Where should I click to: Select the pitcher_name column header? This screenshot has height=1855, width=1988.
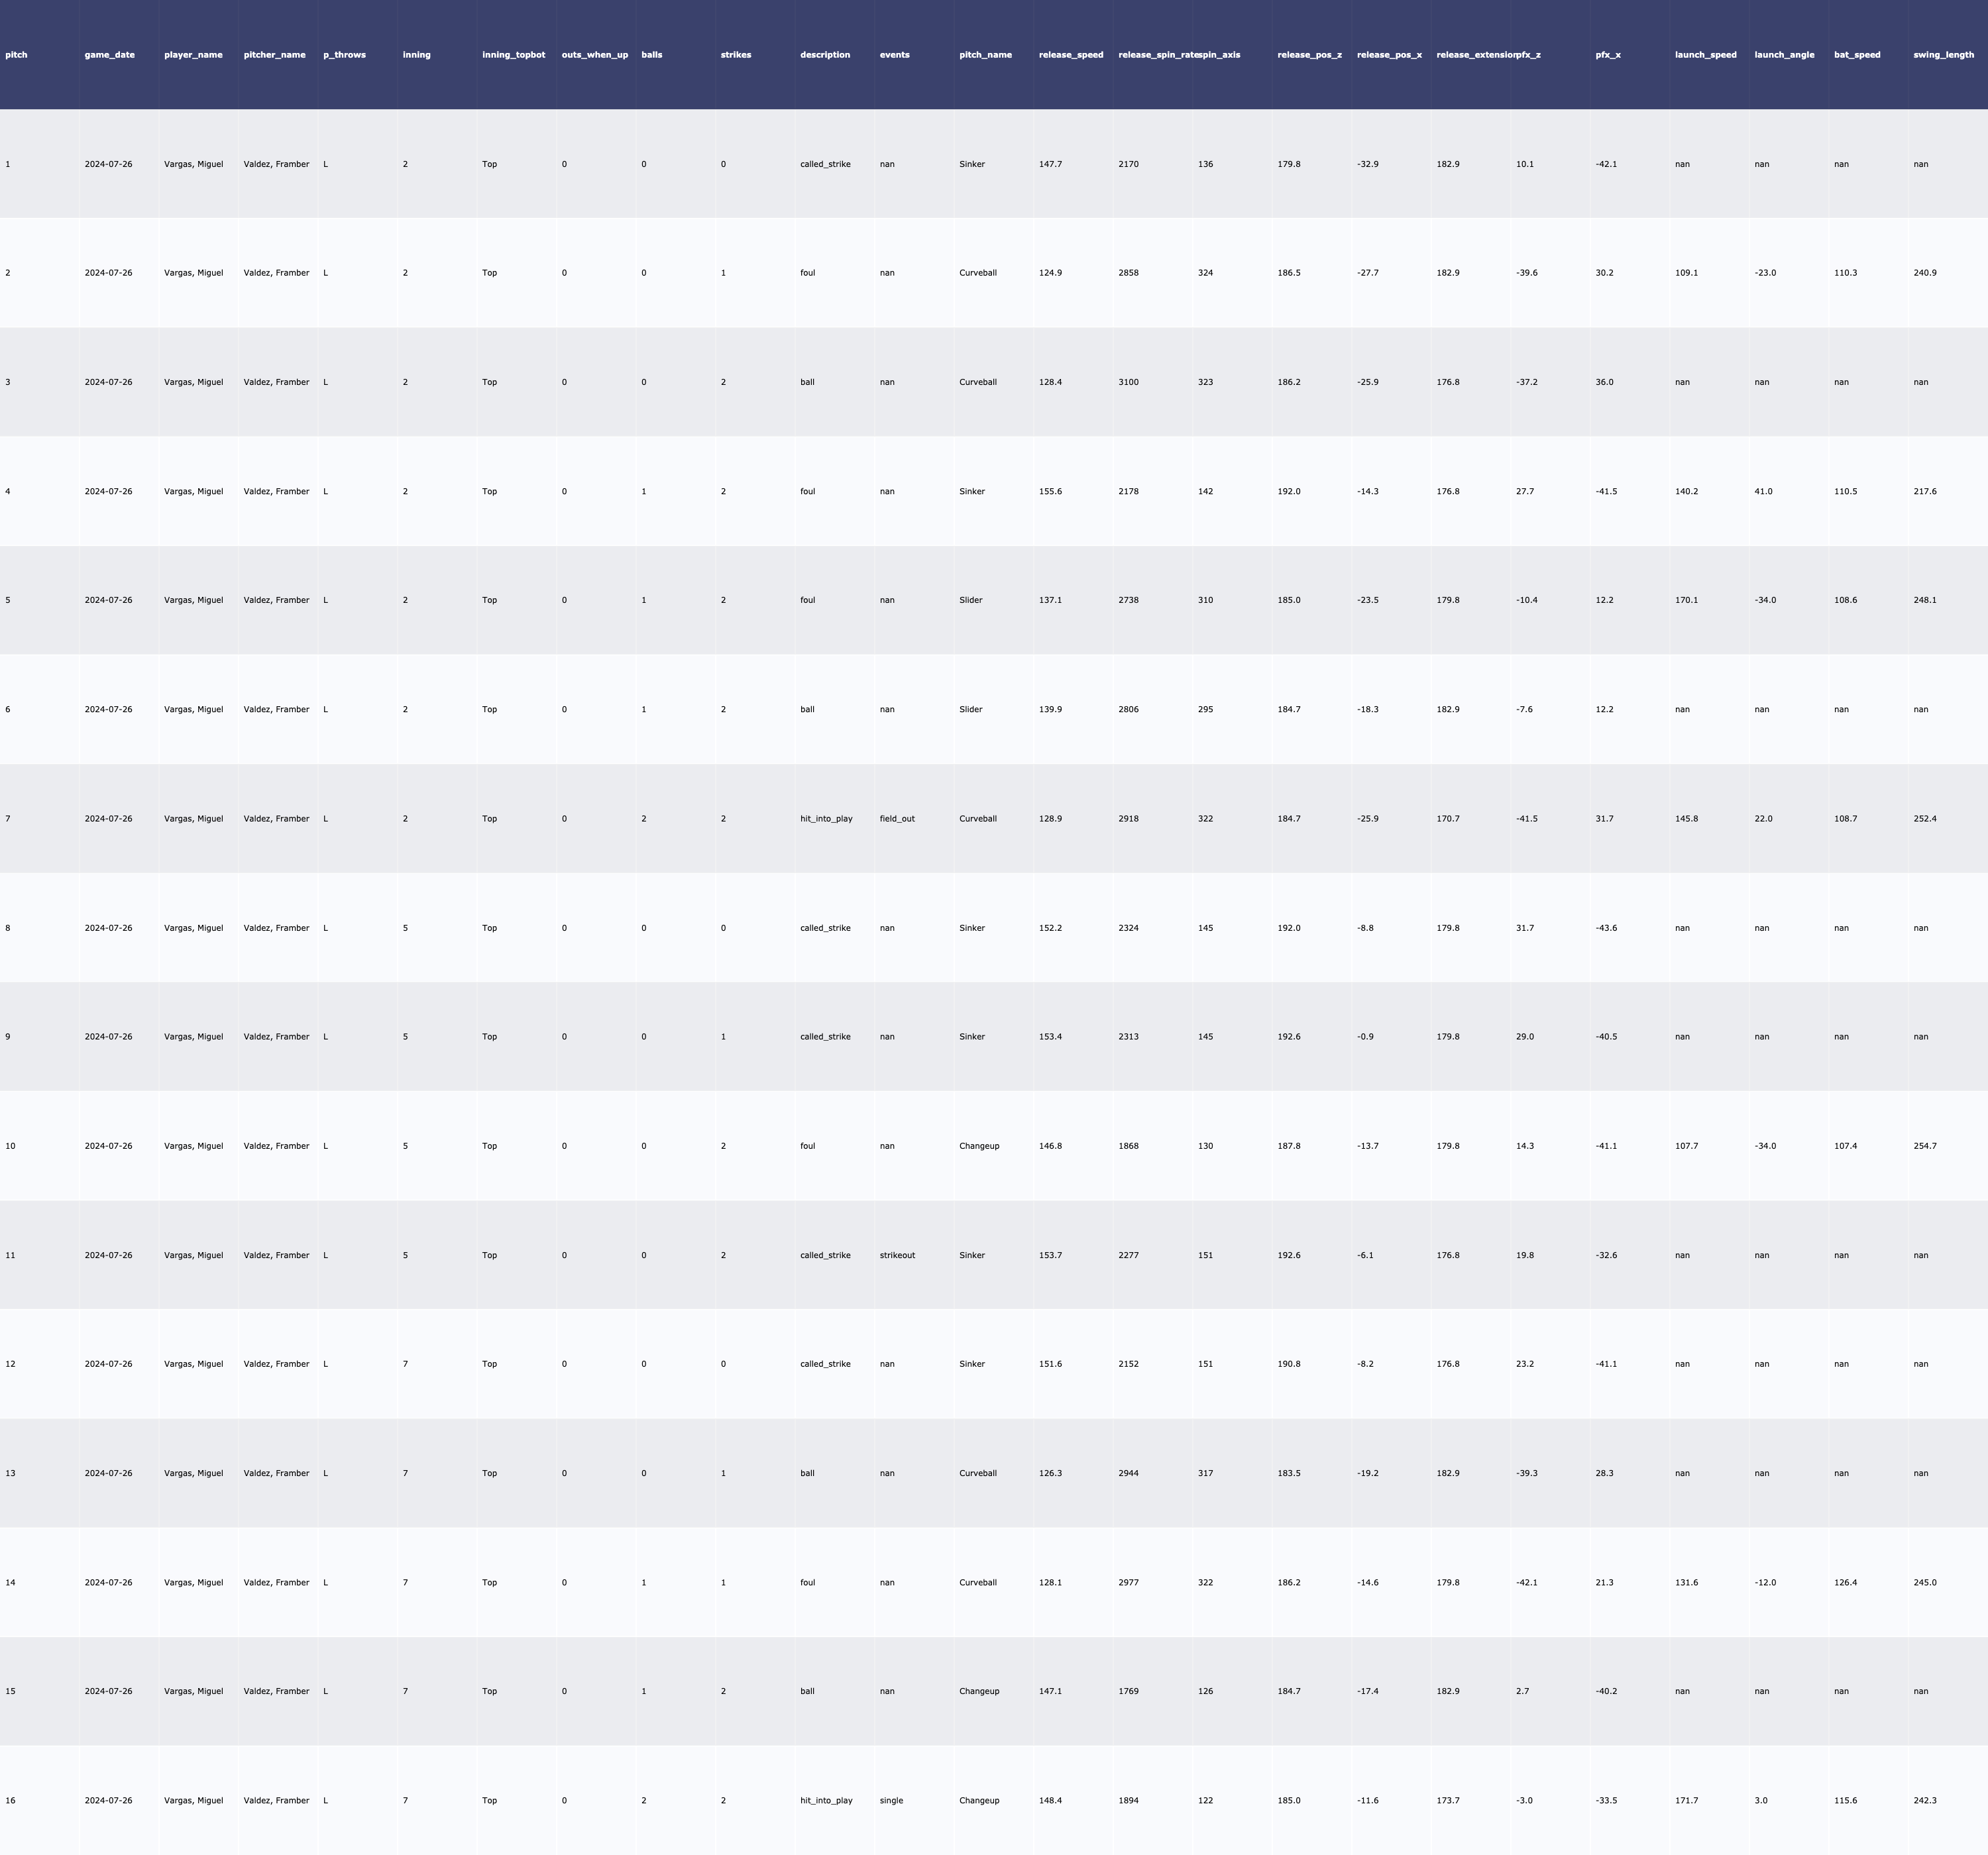coord(274,55)
